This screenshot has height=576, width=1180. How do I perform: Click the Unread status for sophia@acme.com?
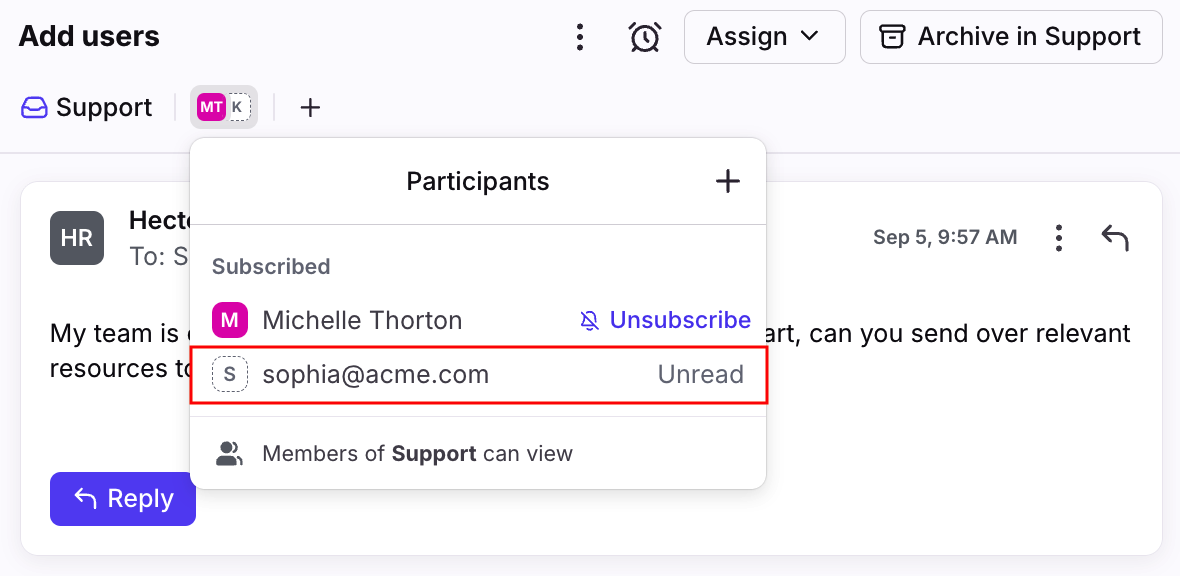701,375
